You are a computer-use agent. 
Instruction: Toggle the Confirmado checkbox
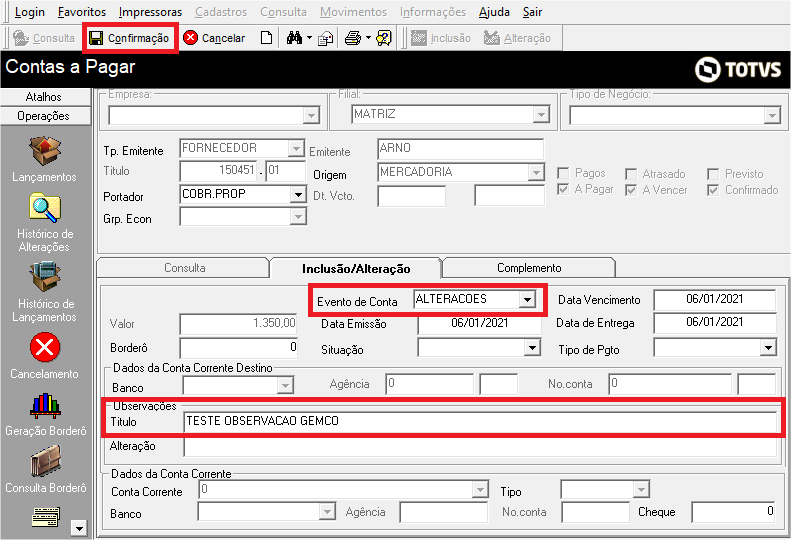coord(713,190)
